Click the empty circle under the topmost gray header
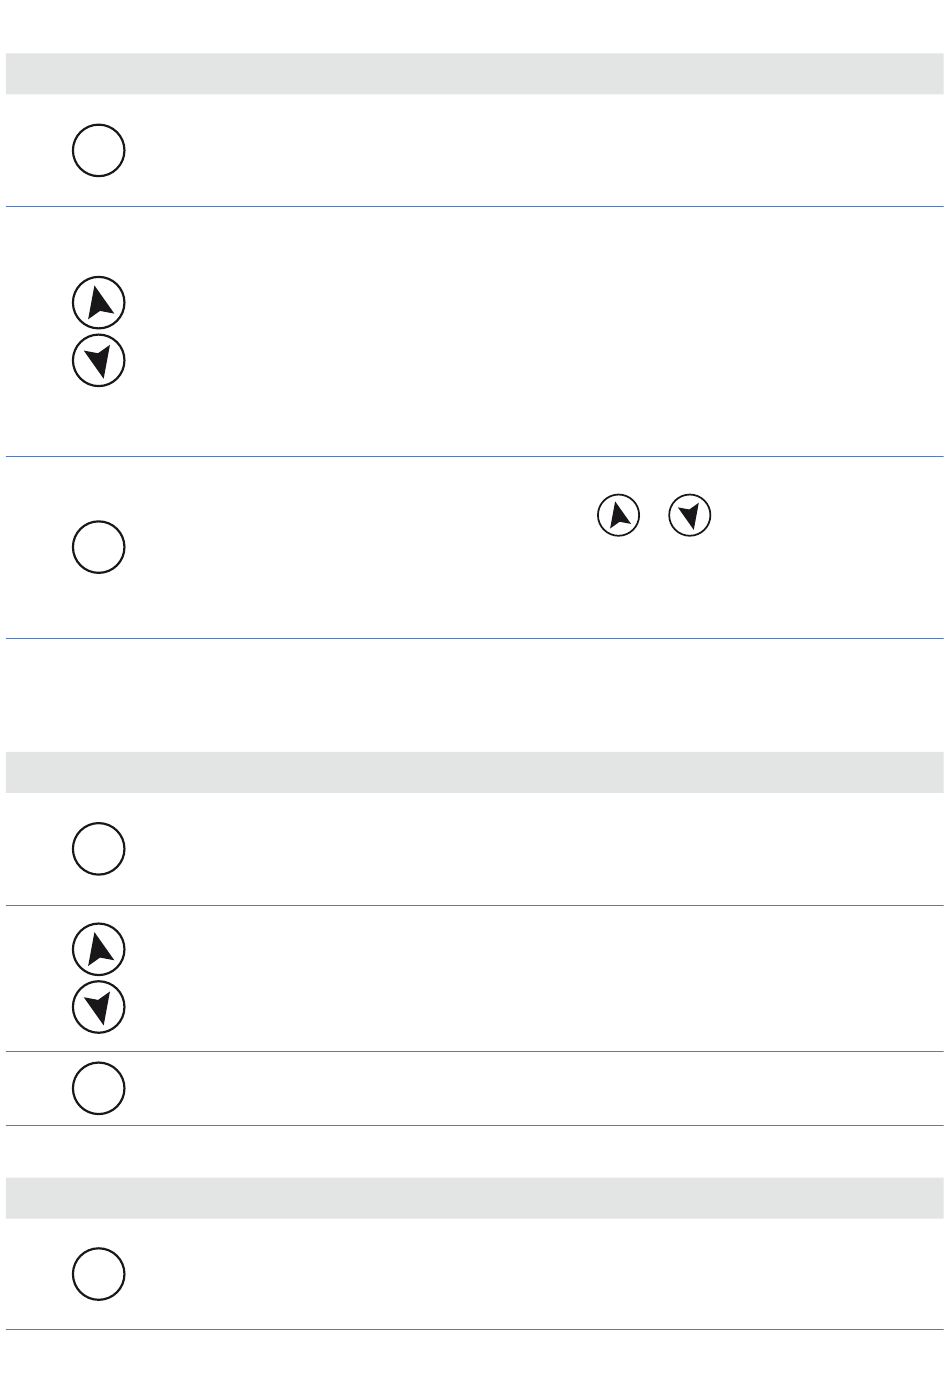This screenshot has height=1397, width=950. pos(99,151)
